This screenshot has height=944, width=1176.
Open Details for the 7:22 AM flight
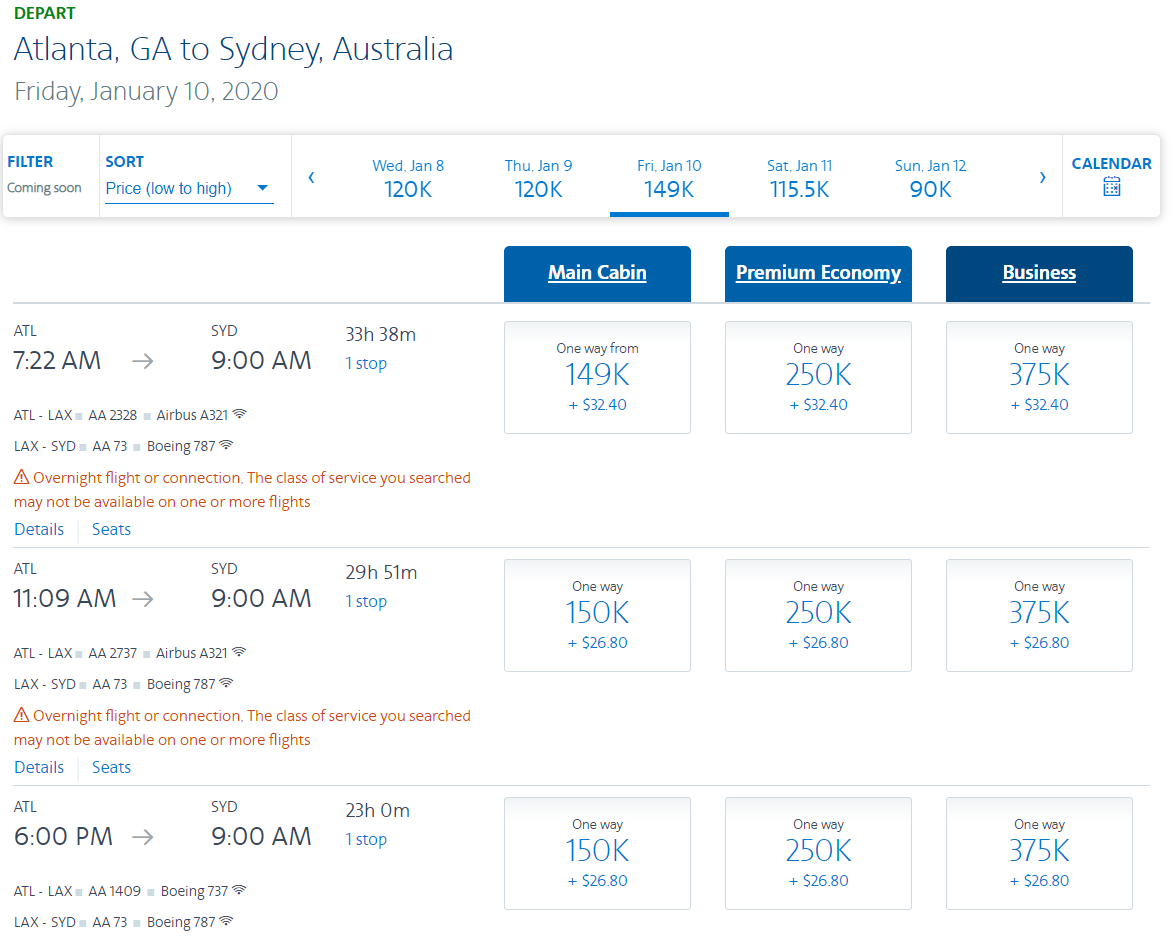39,530
